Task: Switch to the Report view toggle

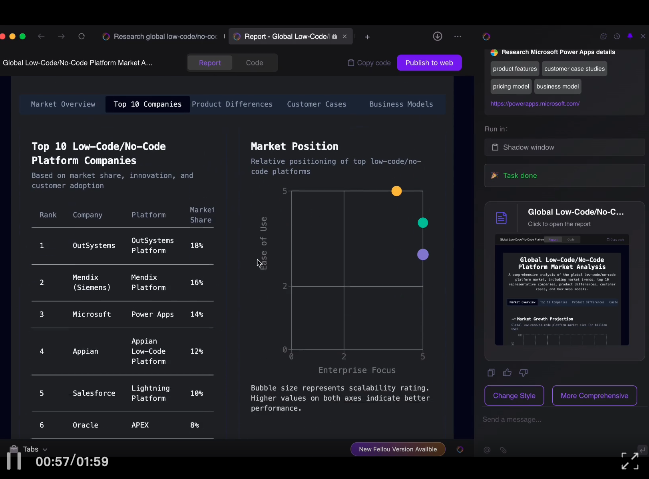Action: tap(209, 63)
